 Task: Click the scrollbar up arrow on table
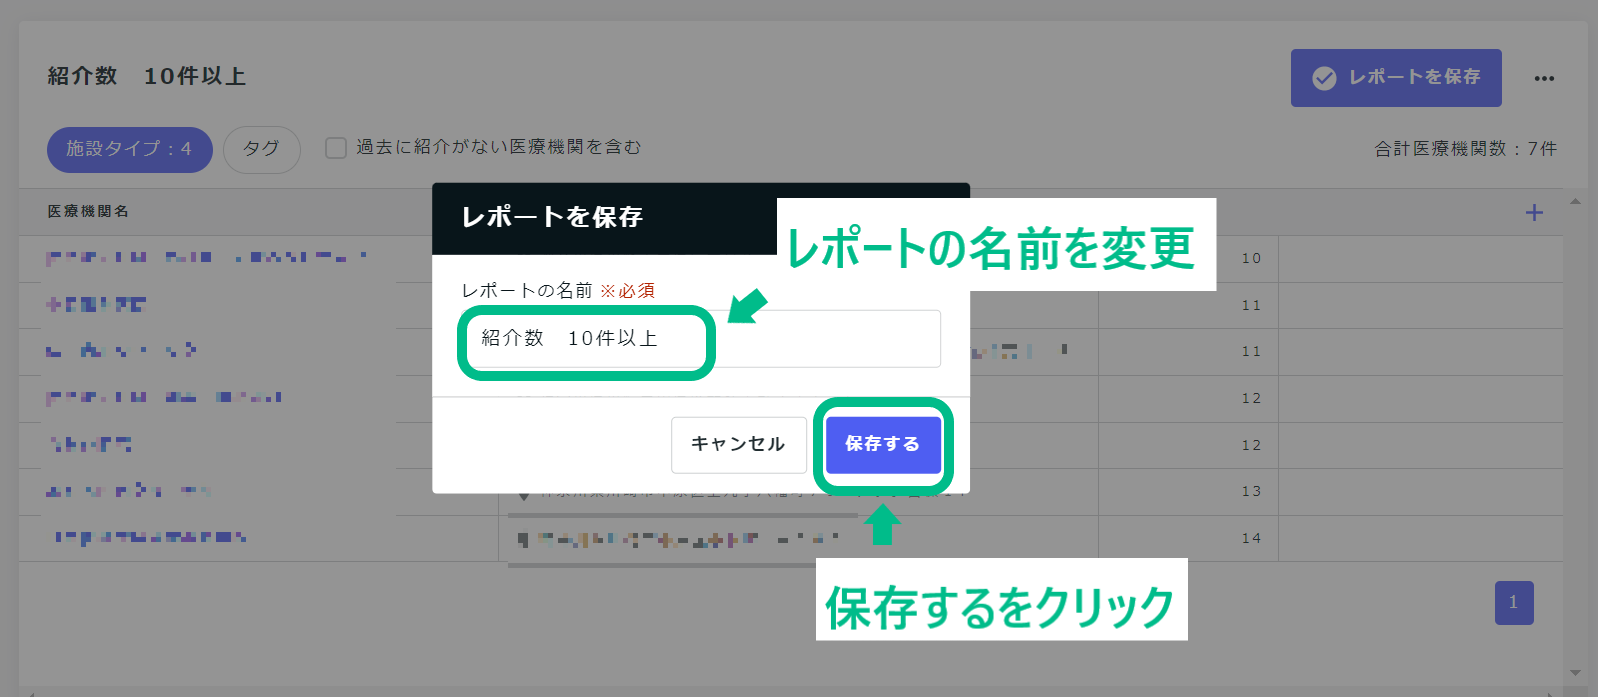1575,201
